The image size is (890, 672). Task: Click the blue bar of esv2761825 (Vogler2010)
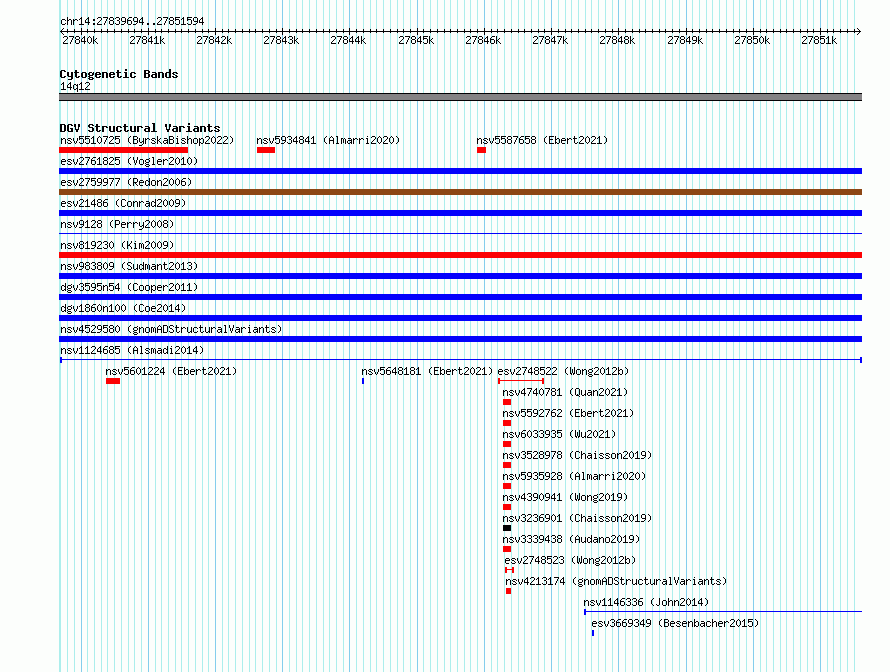pos(460,171)
